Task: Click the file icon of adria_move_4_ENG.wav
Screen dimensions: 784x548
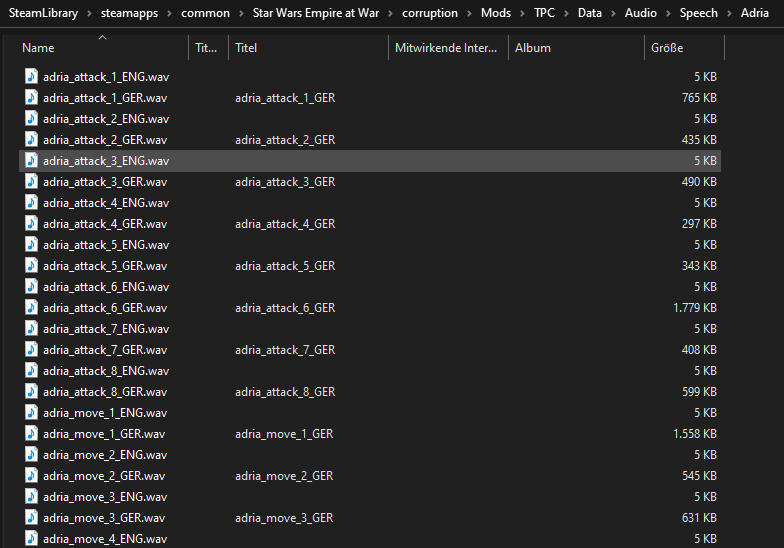Action: point(31,538)
